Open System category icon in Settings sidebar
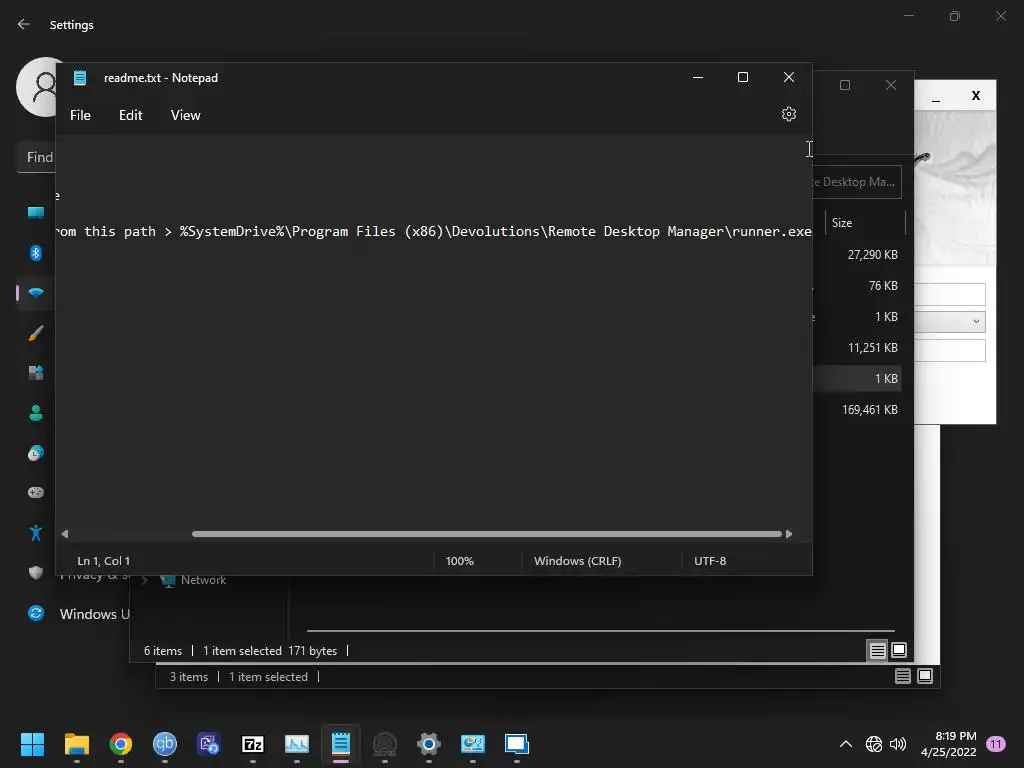1024x768 pixels. [36, 212]
